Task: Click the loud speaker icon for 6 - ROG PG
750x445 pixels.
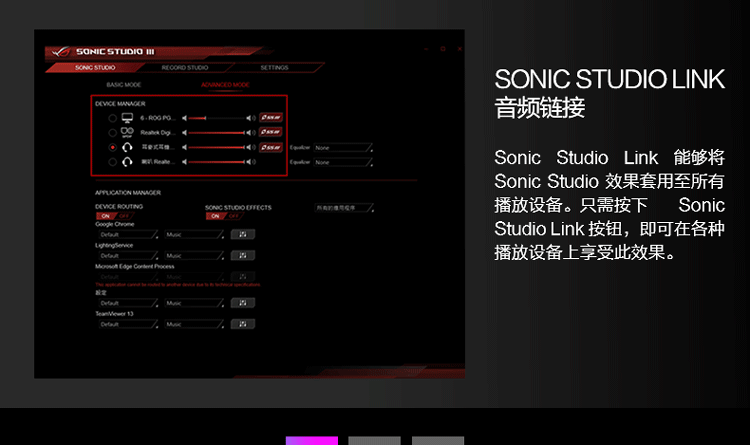Action: pyautogui.click(x=251, y=118)
